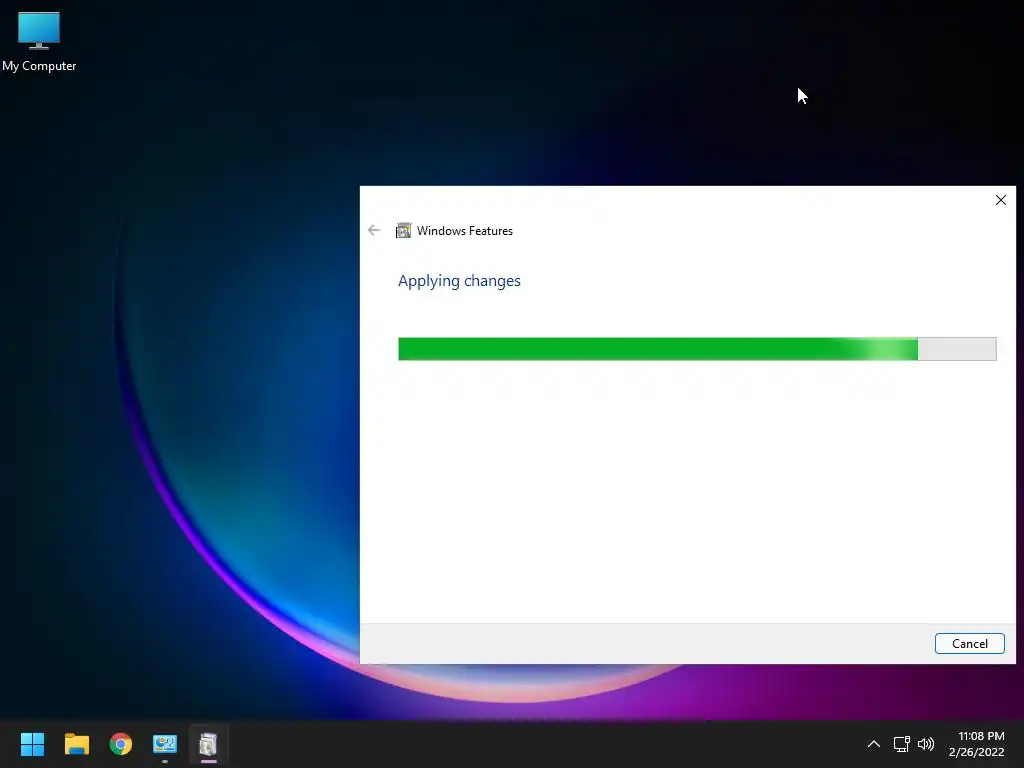Viewport: 1024px width, 768px height.
Task: Show hidden system tray icons
Action: (x=873, y=744)
